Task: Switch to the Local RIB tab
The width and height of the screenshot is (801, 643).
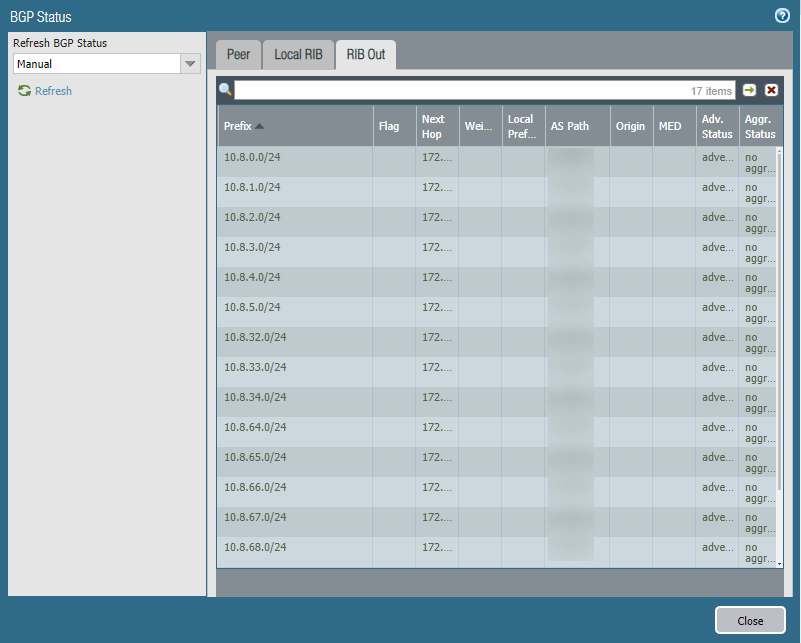Action: click(298, 55)
